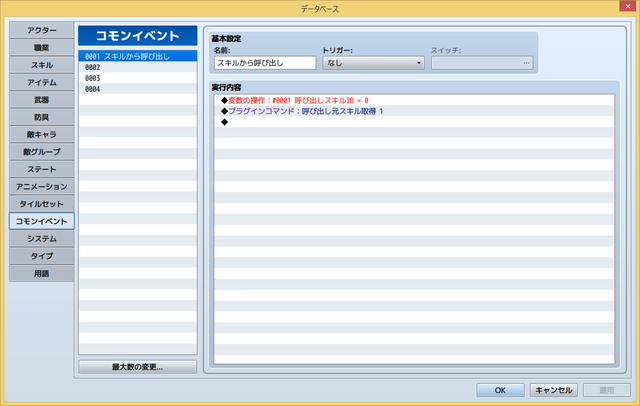Open the トリガー dropdown

pyautogui.click(x=373, y=63)
